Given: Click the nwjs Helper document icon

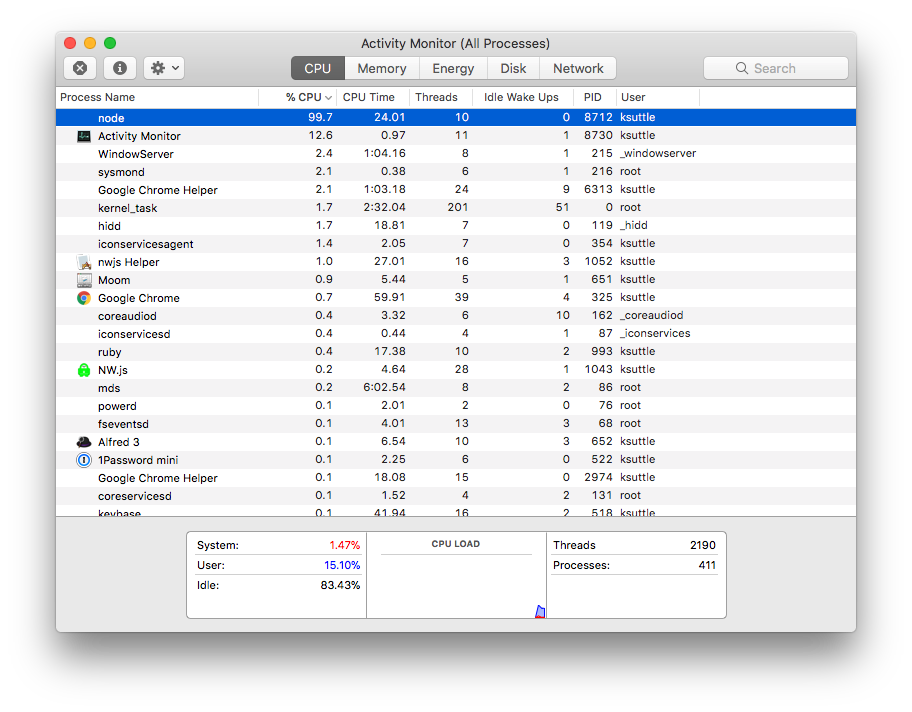Looking at the screenshot, I should click(83, 262).
